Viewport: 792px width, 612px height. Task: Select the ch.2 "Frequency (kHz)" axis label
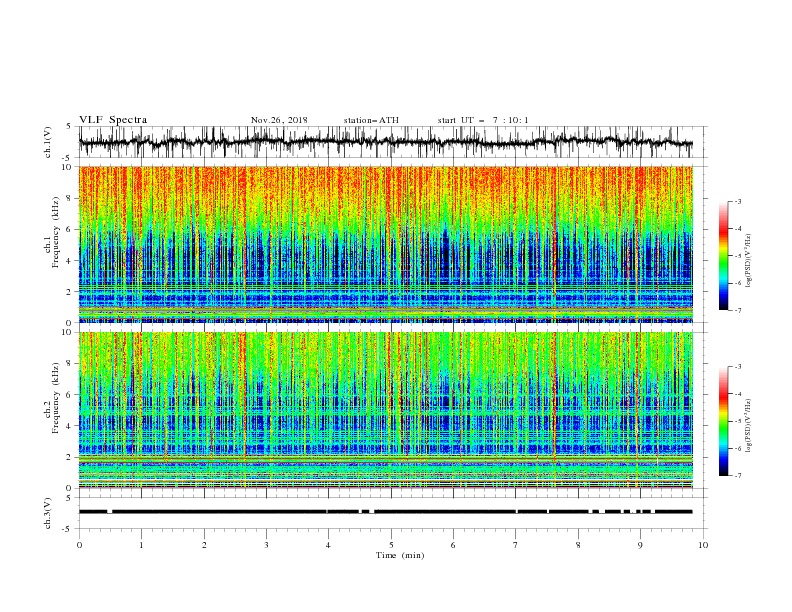point(55,398)
